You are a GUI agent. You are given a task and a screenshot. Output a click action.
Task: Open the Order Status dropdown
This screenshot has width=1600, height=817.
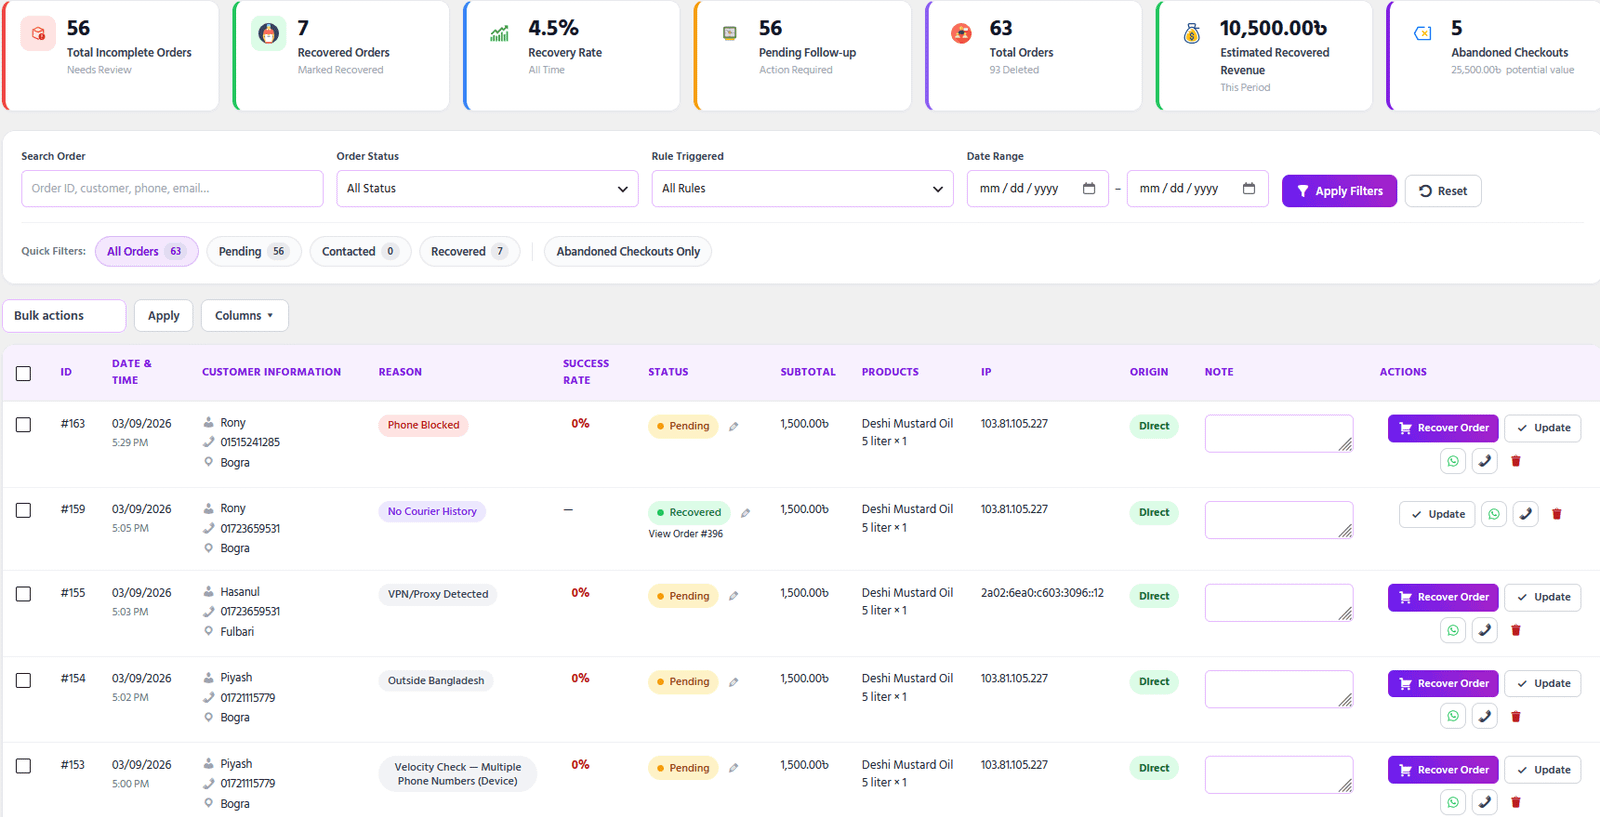point(487,189)
